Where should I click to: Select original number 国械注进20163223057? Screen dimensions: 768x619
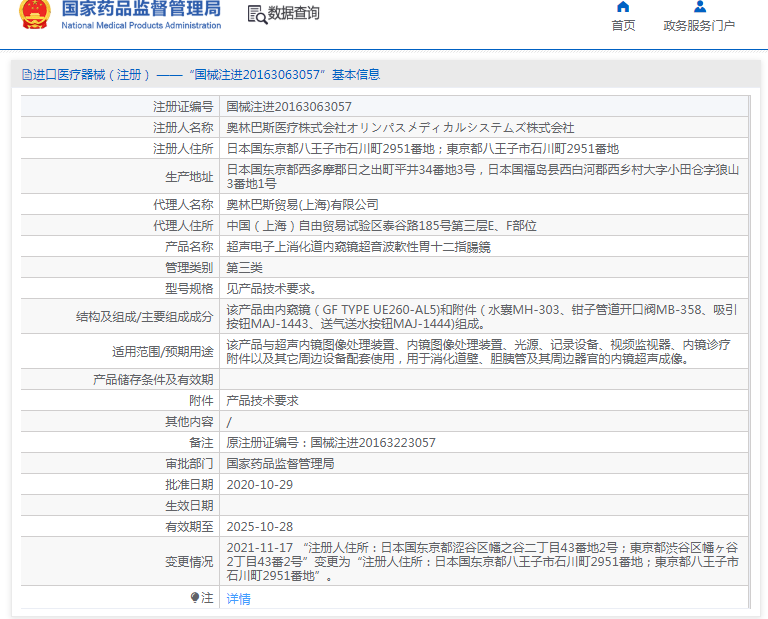tap(373, 443)
